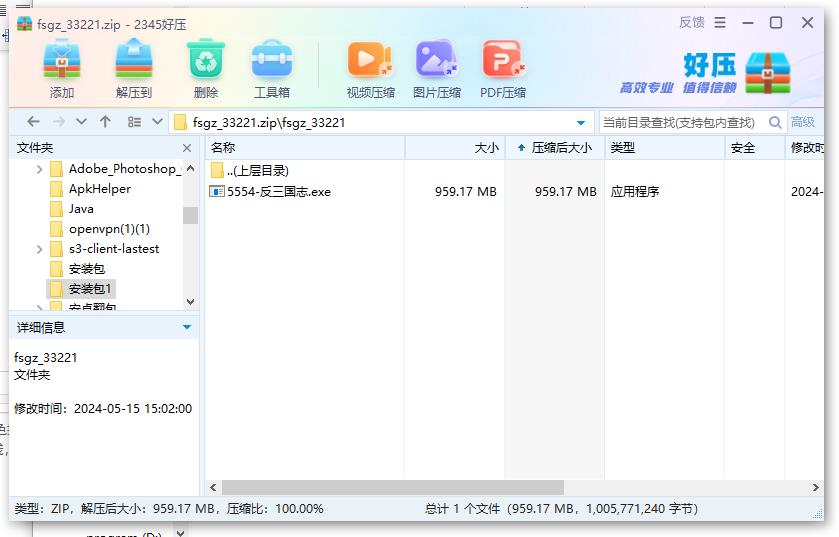
Task: Select the Adobe_Photoshop folder
Action: 116,169
